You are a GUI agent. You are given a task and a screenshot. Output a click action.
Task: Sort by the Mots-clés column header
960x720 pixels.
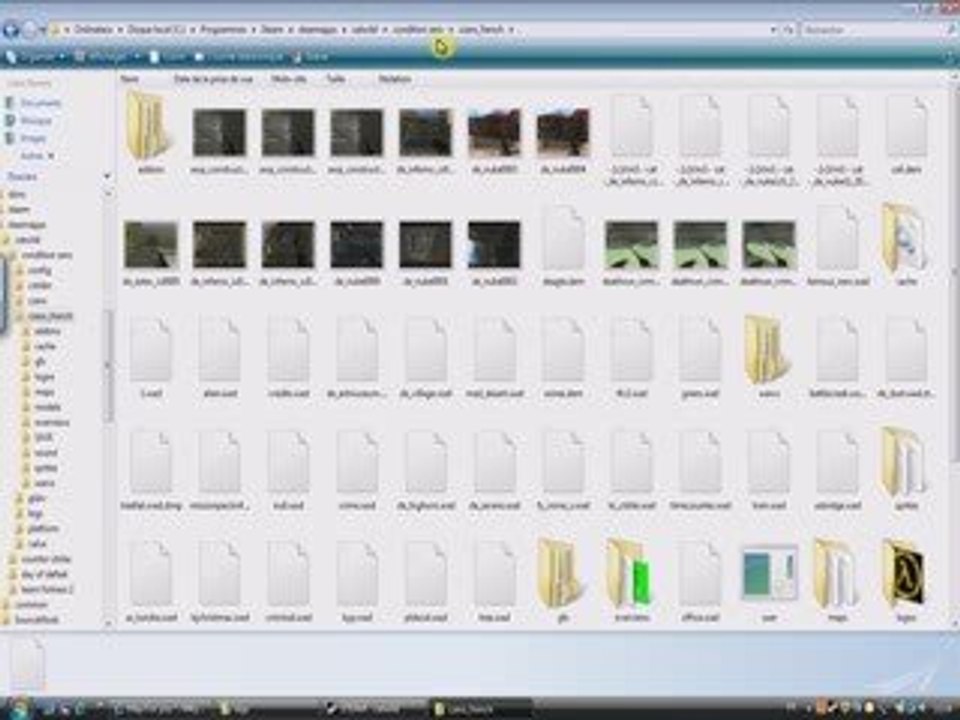288,79
